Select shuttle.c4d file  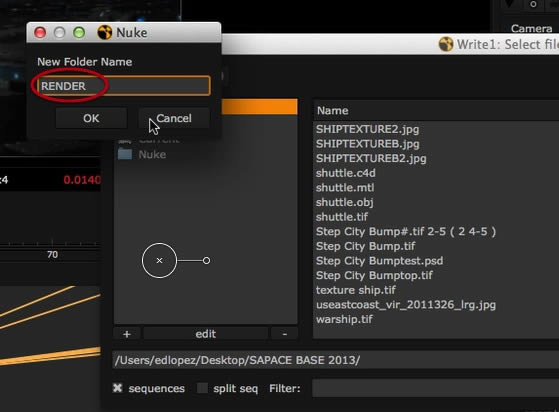point(345,173)
